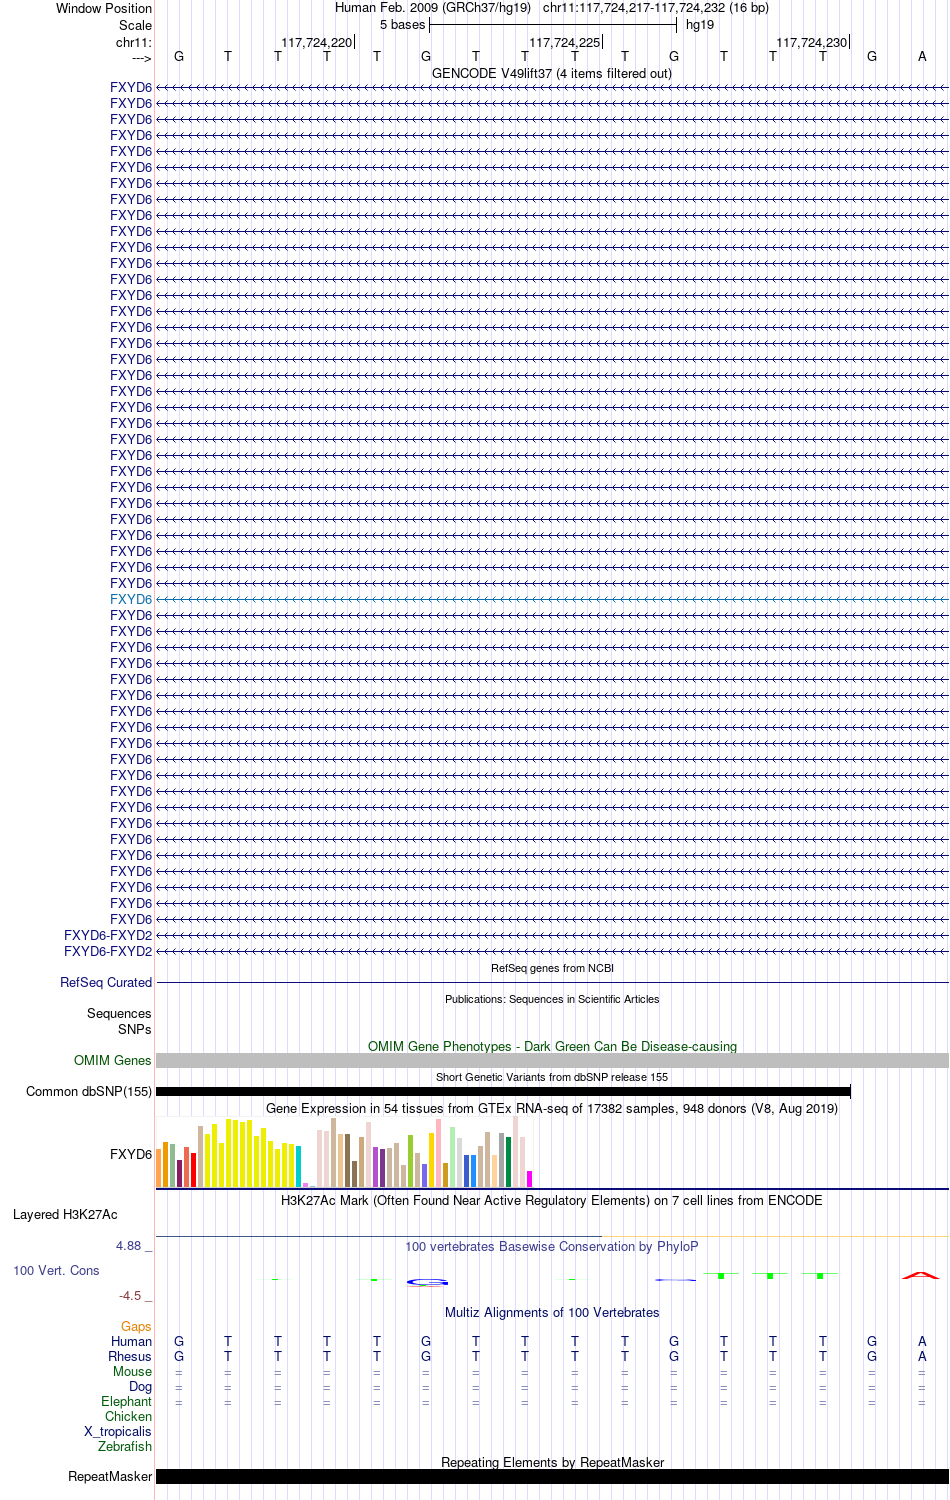Image resolution: width=950 pixels, height=1500 pixels.
Task: Click the 'Multiz Alignments of 100 Vertebrates' title
Action: 552,1312
